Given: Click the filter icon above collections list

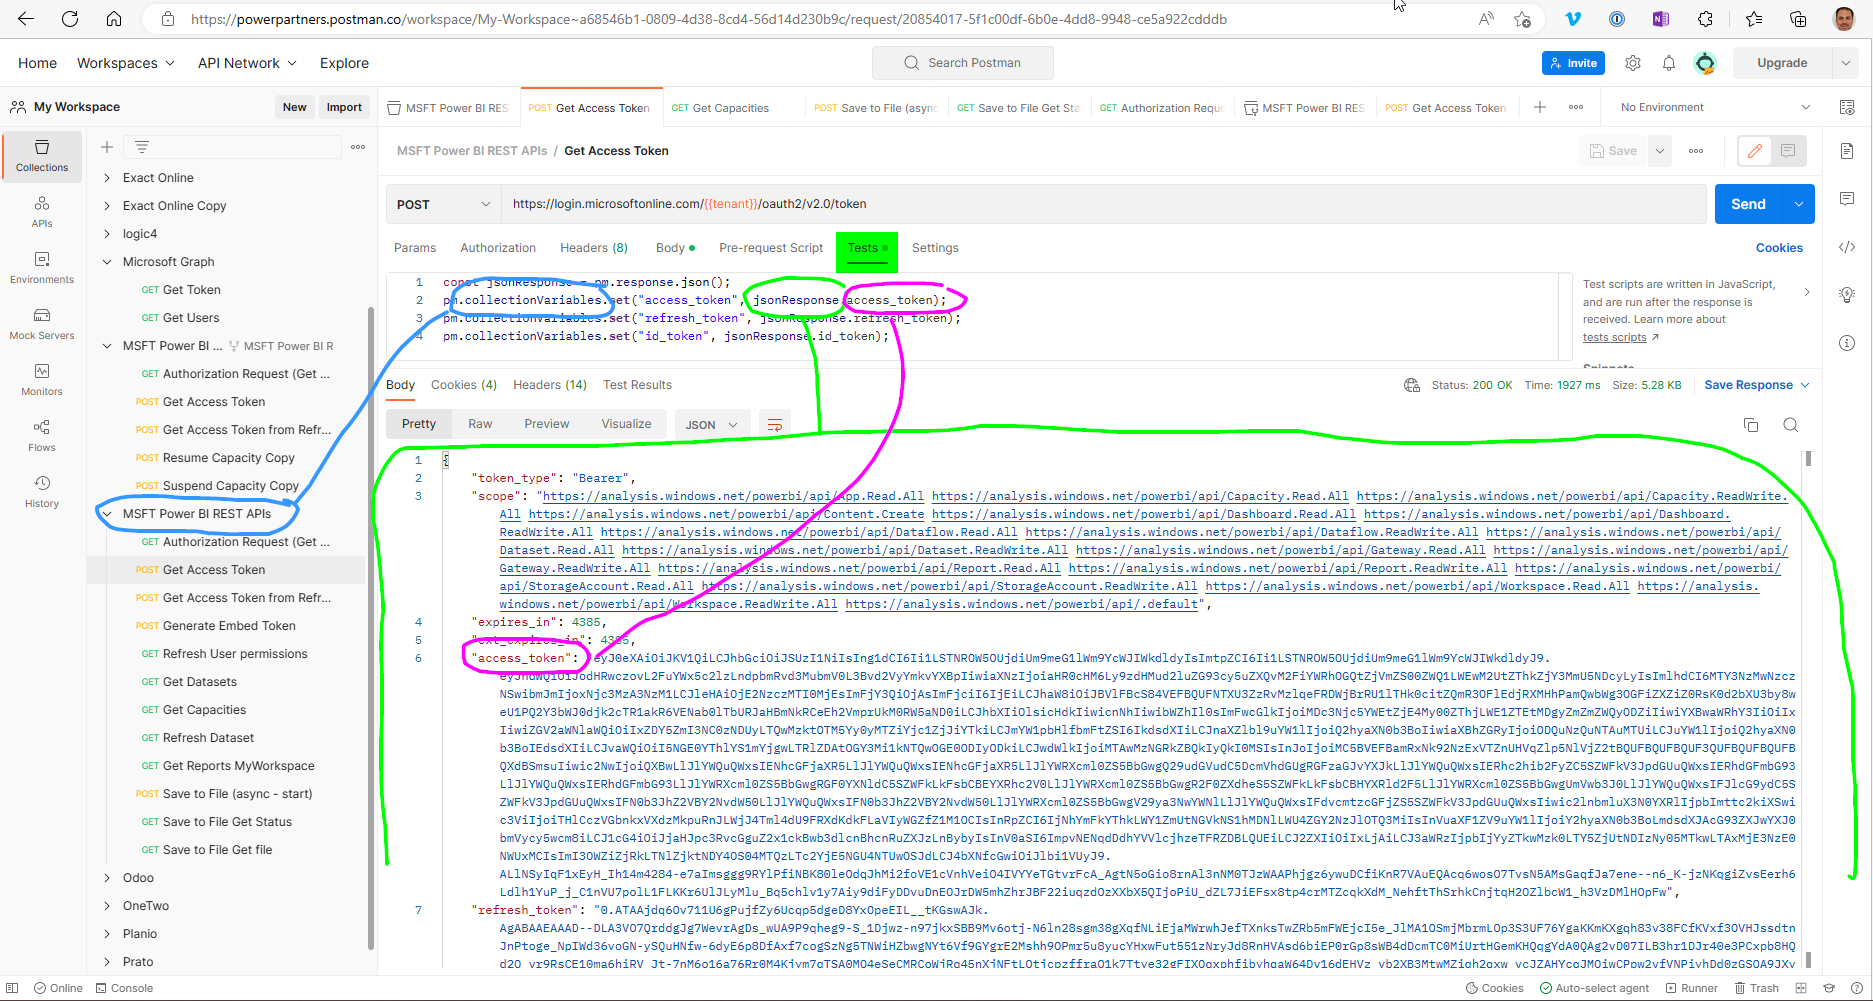Looking at the screenshot, I should [142, 147].
